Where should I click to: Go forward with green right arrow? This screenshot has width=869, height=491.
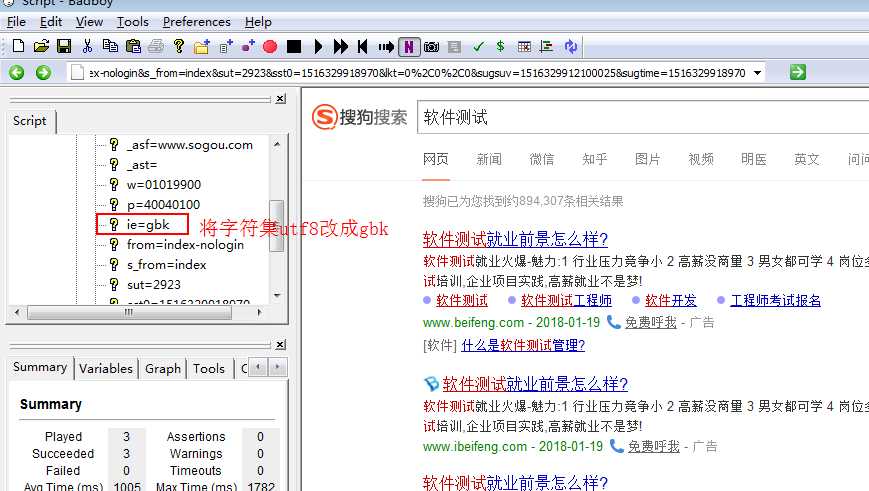pos(43,73)
